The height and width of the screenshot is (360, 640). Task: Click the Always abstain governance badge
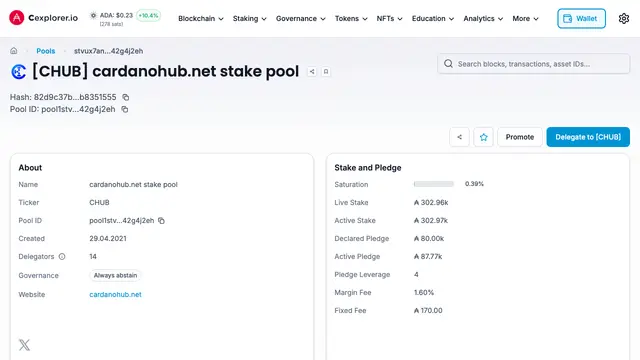tap(115, 276)
